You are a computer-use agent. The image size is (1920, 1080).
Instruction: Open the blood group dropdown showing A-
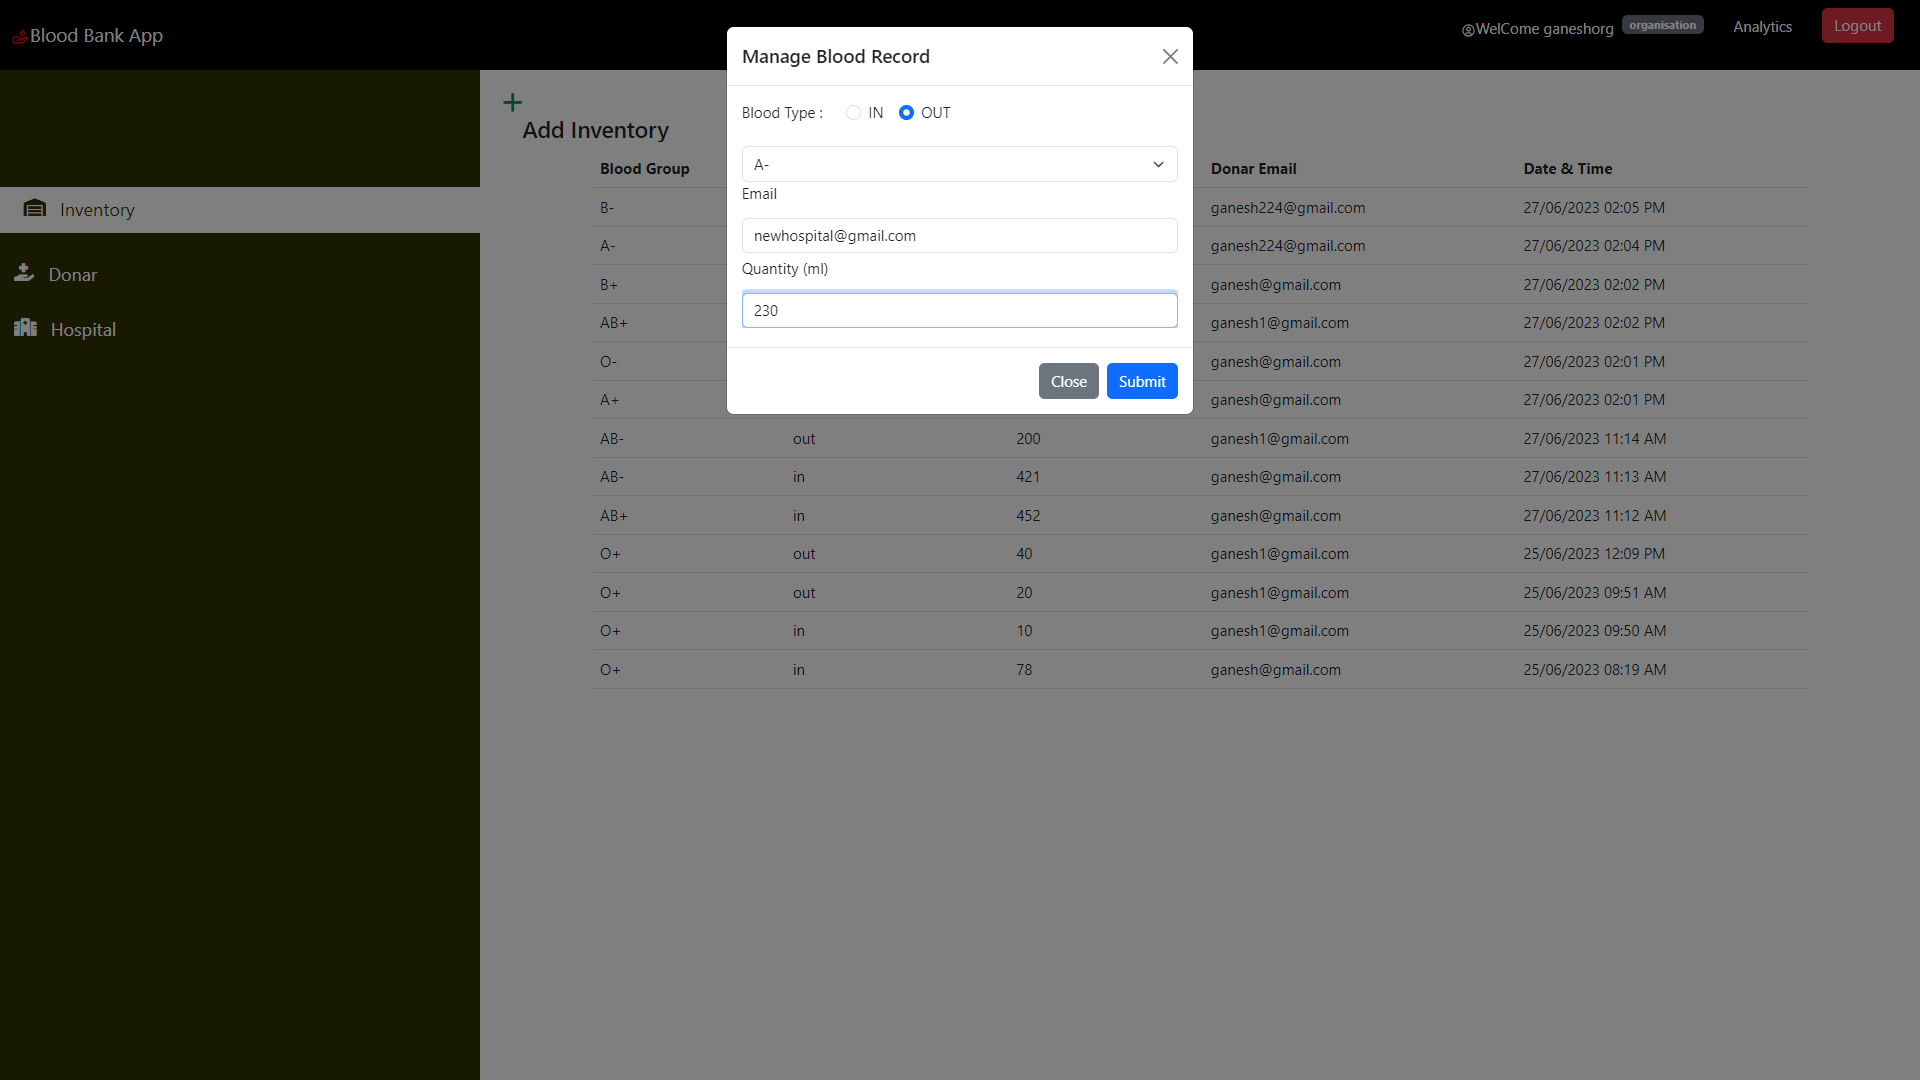[958, 164]
